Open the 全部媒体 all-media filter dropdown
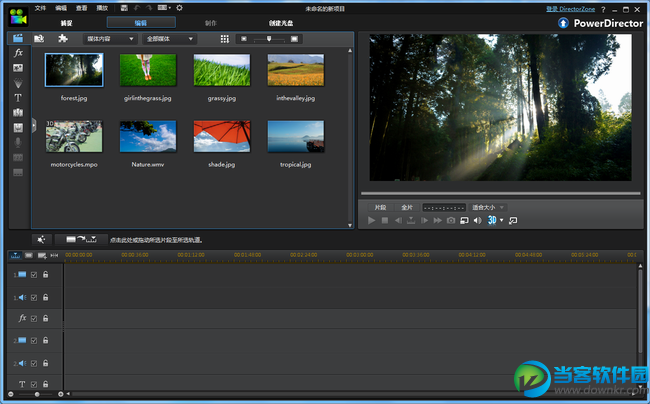 pos(170,39)
